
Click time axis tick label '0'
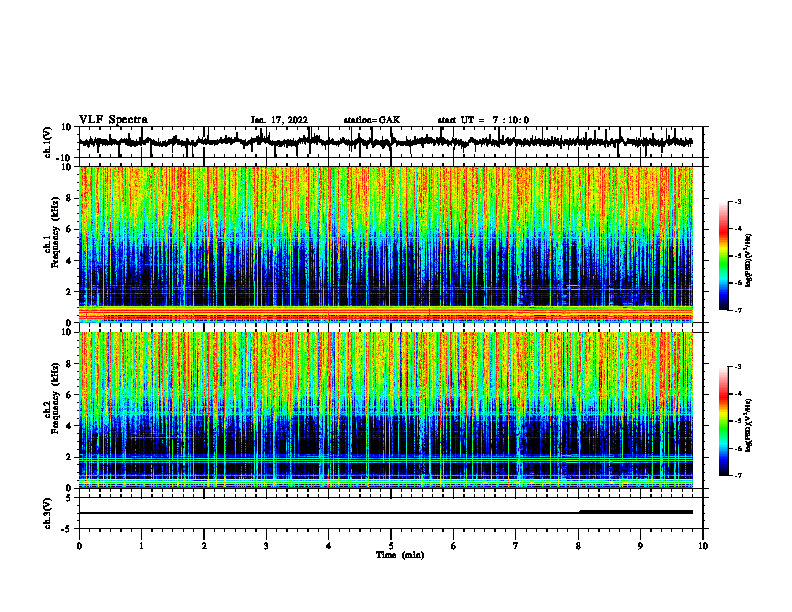point(79,546)
